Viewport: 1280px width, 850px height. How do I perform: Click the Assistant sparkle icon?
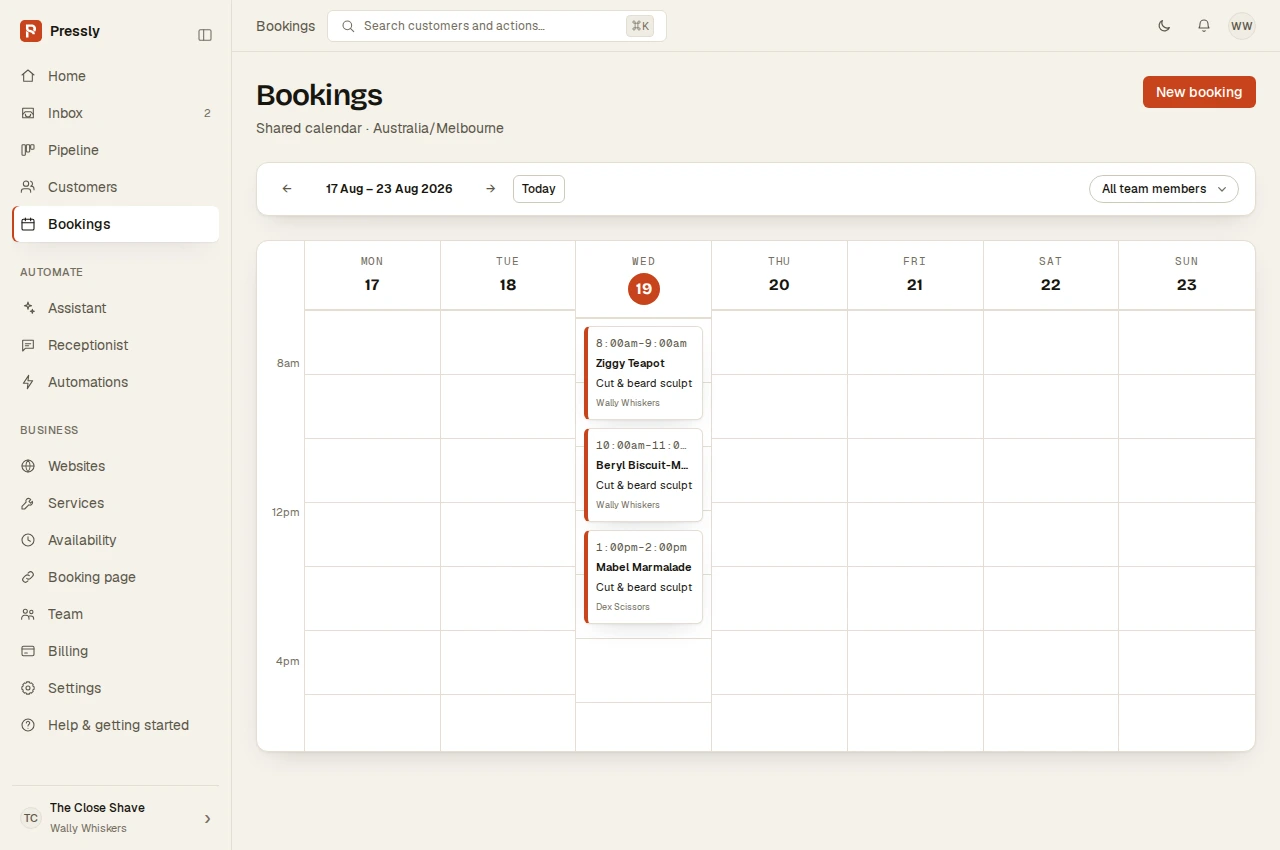(28, 308)
